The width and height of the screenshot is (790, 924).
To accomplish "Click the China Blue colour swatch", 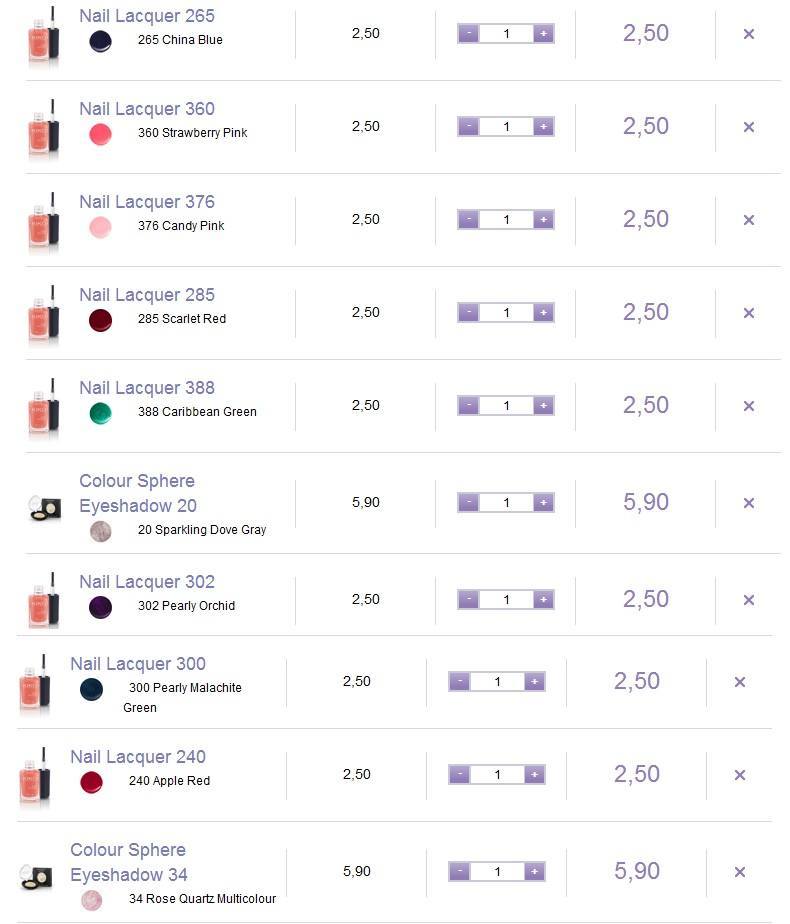I will (x=100, y=41).
